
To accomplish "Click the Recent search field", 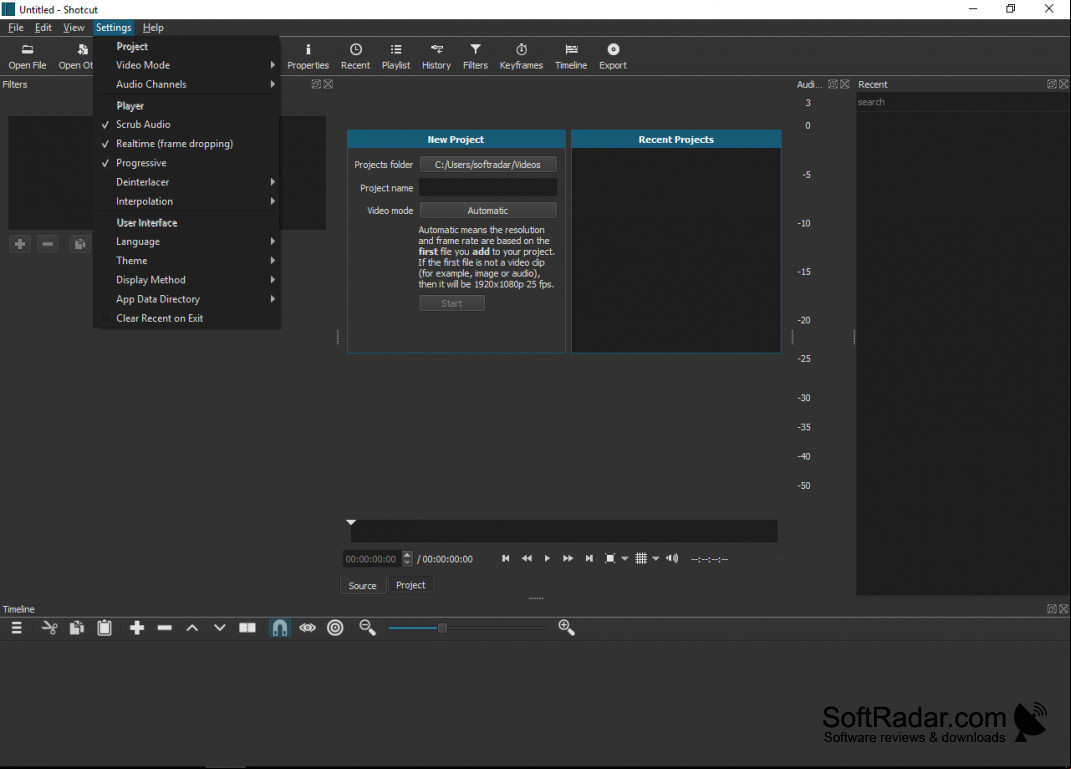I will (x=962, y=102).
